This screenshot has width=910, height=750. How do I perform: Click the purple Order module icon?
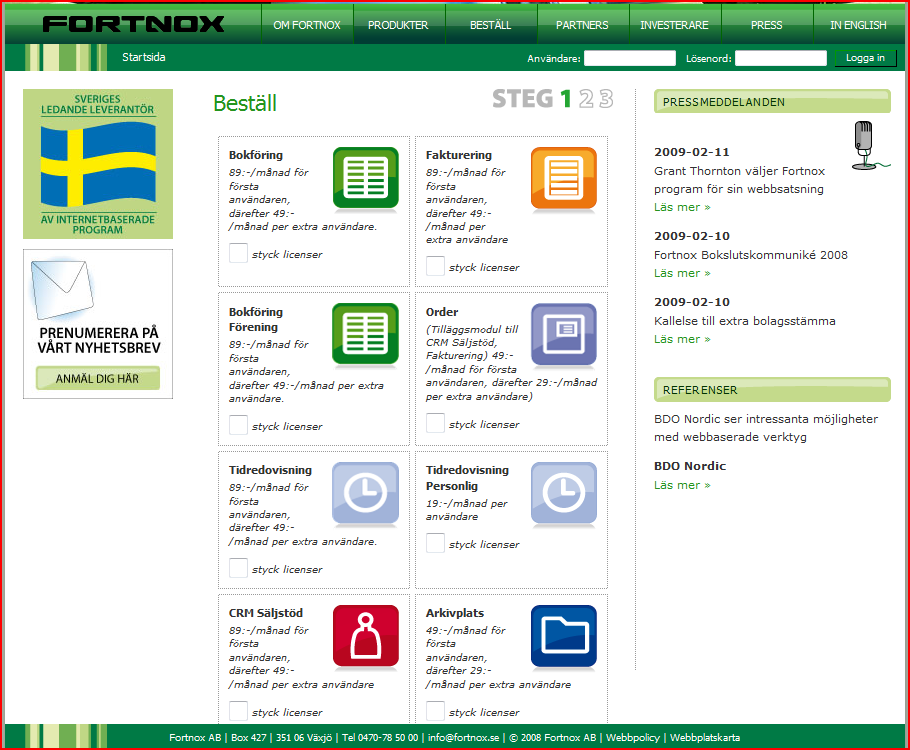tap(564, 334)
